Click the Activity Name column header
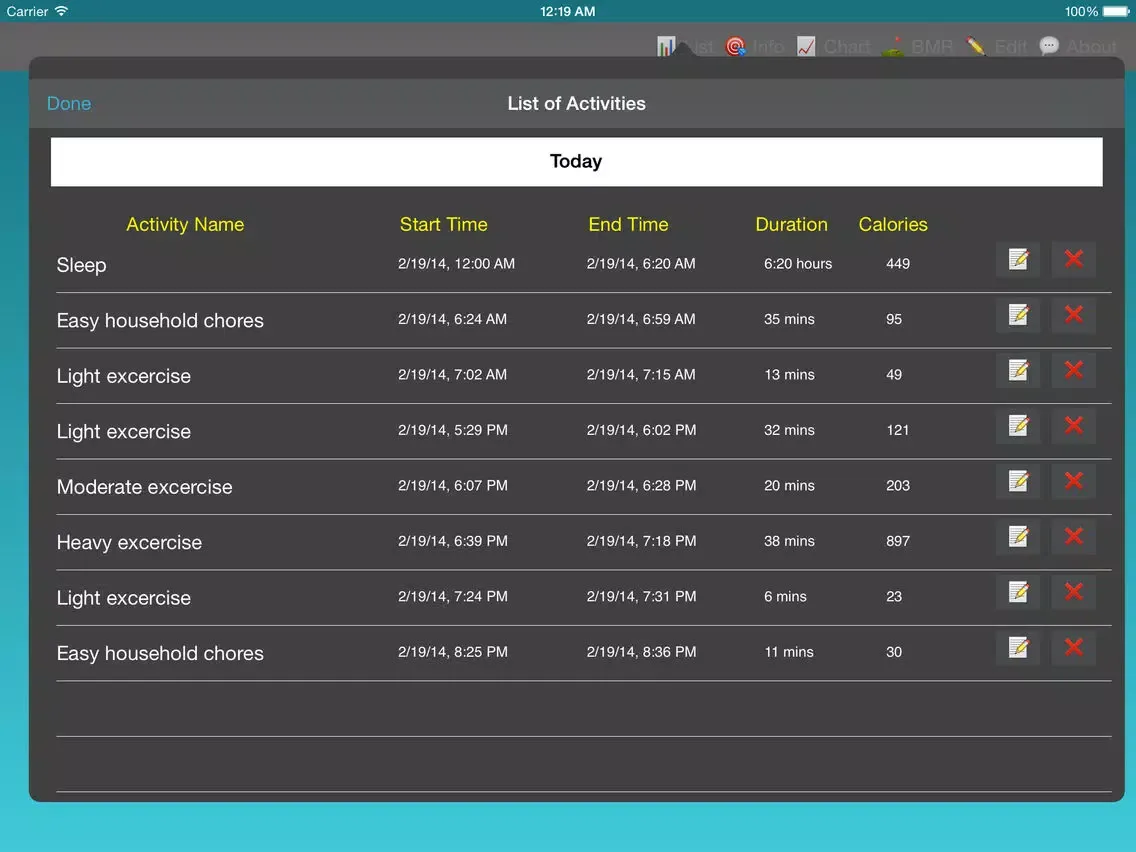The height and width of the screenshot is (852, 1136). (x=185, y=225)
